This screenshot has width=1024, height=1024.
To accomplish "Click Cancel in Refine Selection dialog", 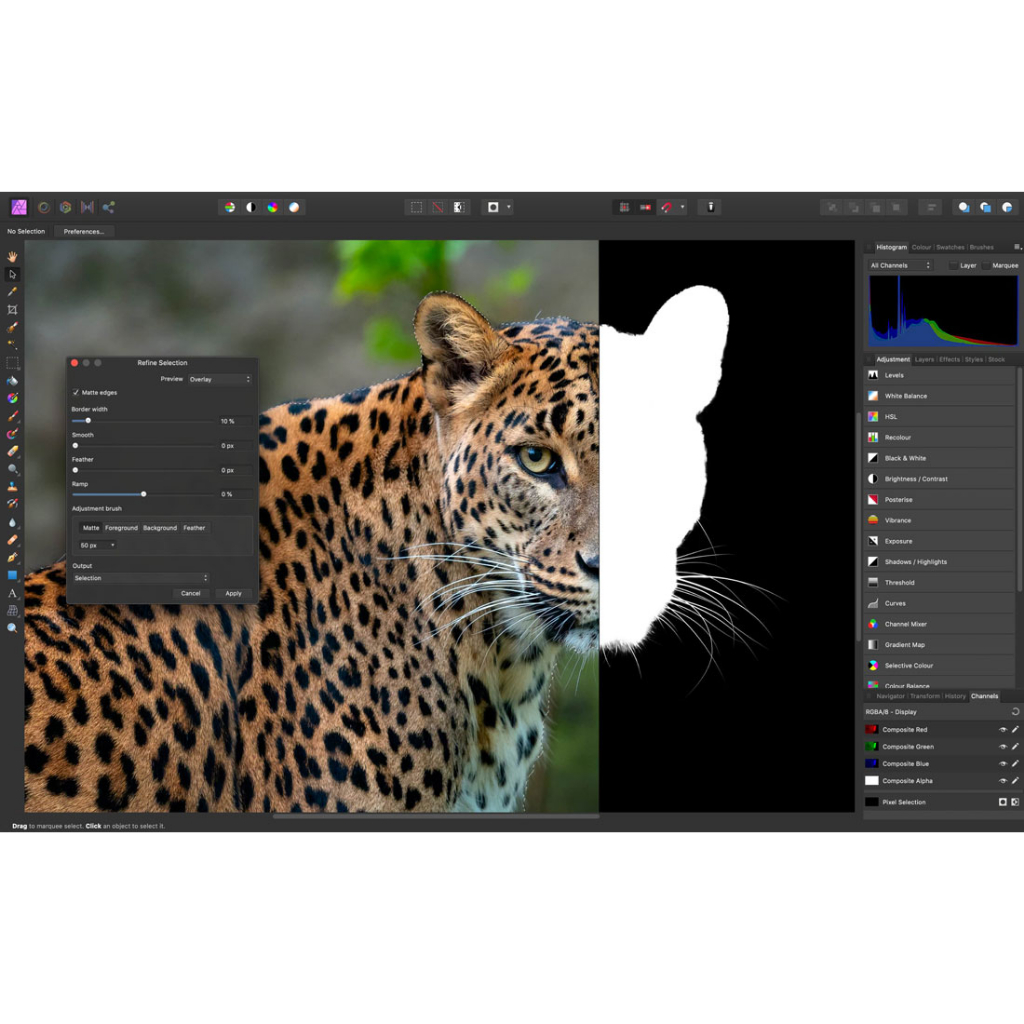I will (x=191, y=594).
